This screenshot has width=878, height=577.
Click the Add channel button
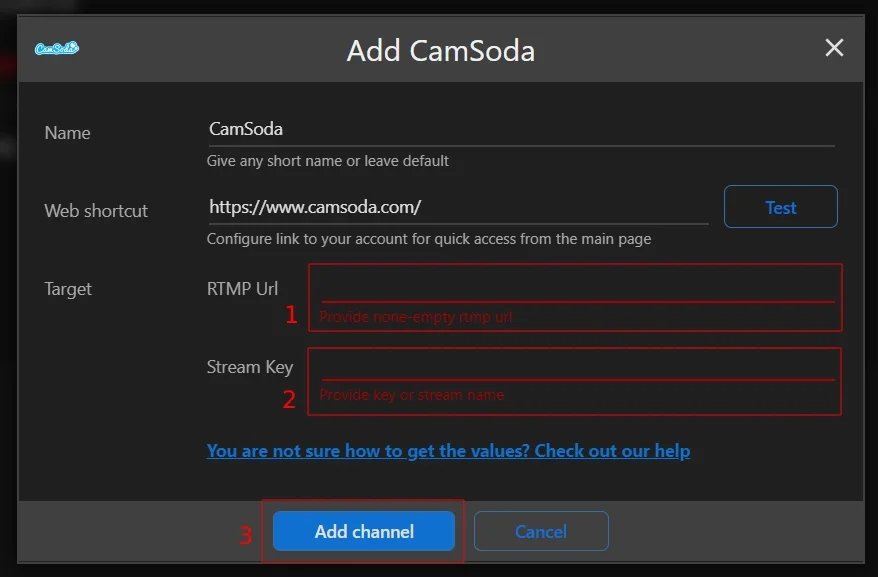click(x=363, y=531)
